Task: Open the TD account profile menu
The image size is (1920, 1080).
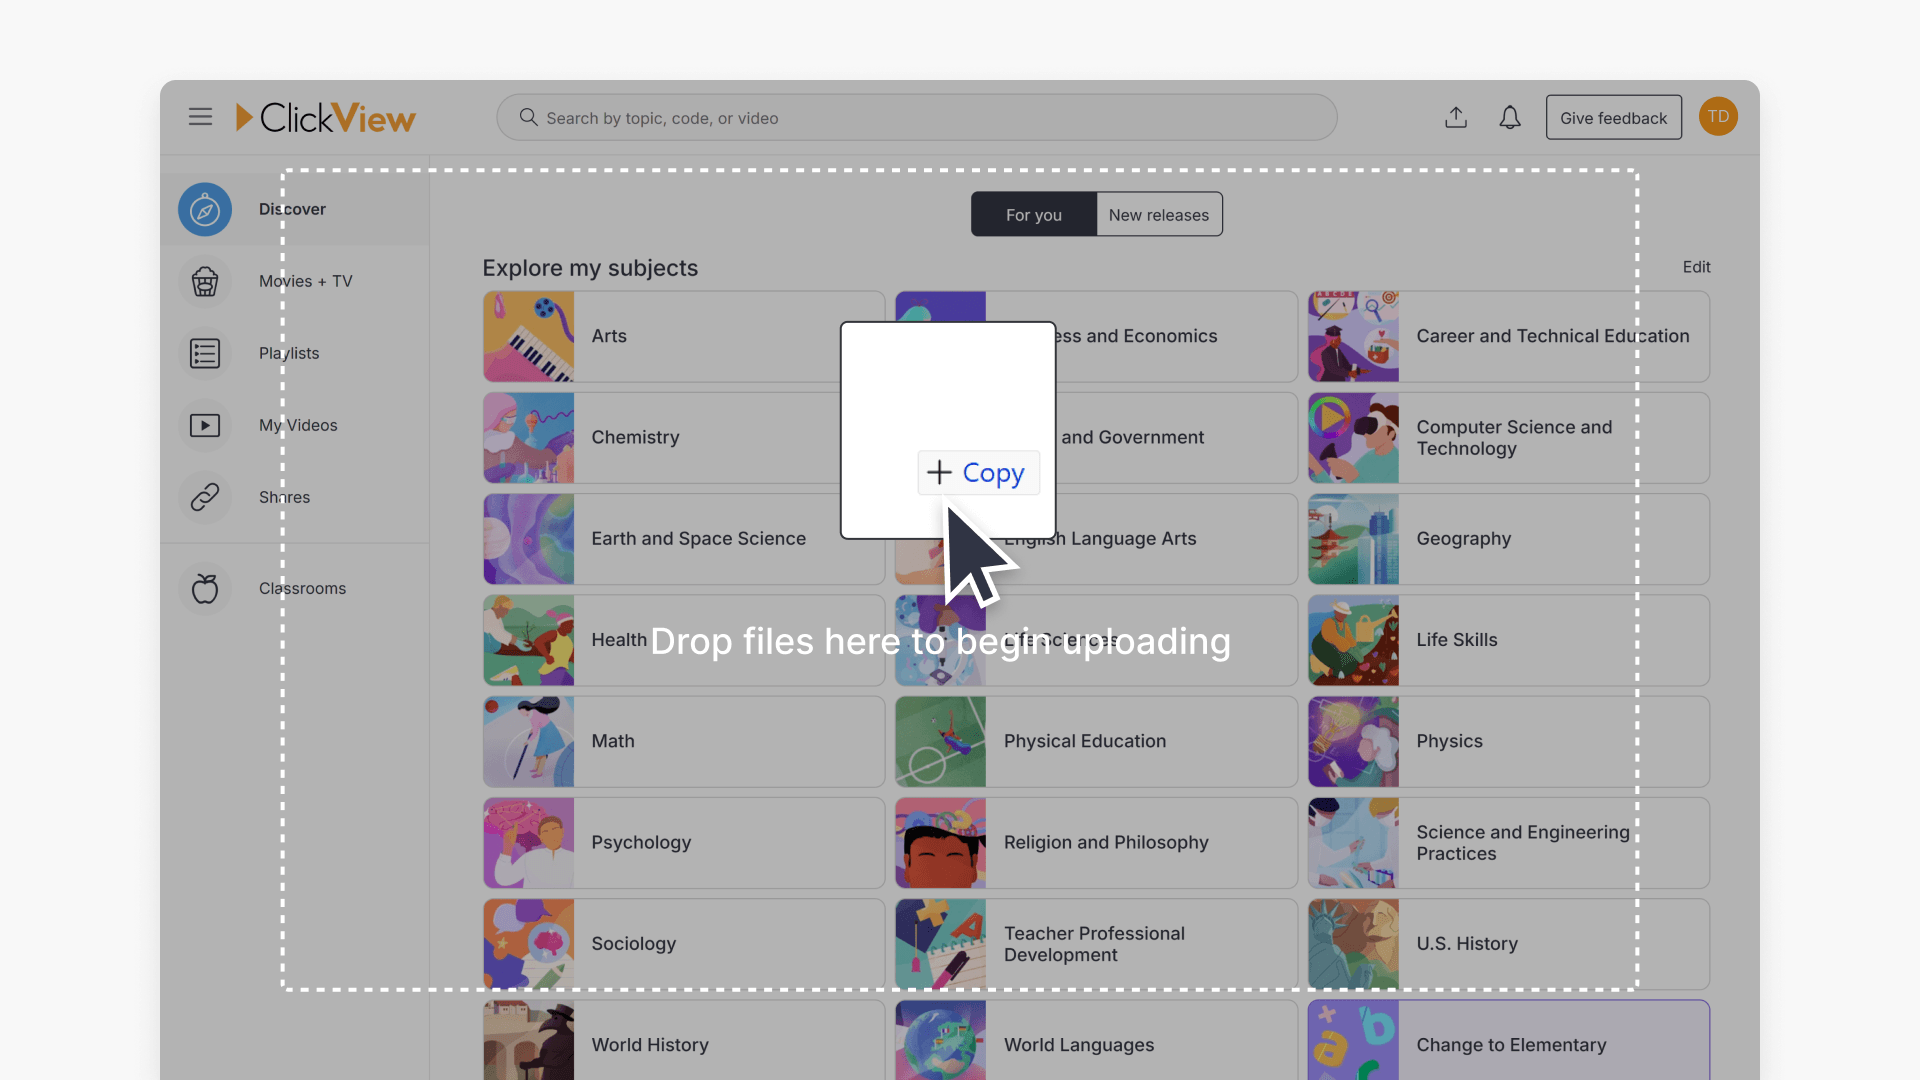Action: (1718, 116)
